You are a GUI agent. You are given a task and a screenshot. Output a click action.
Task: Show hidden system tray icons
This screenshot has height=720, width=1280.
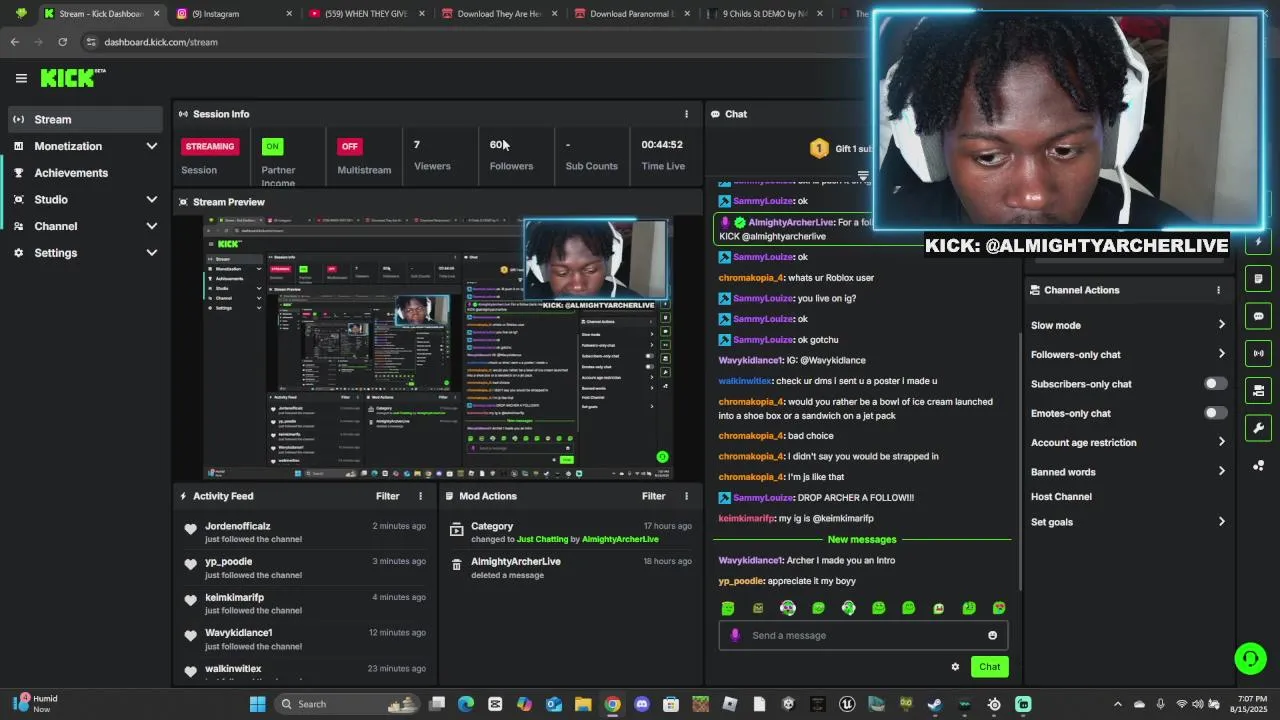[x=1118, y=704]
